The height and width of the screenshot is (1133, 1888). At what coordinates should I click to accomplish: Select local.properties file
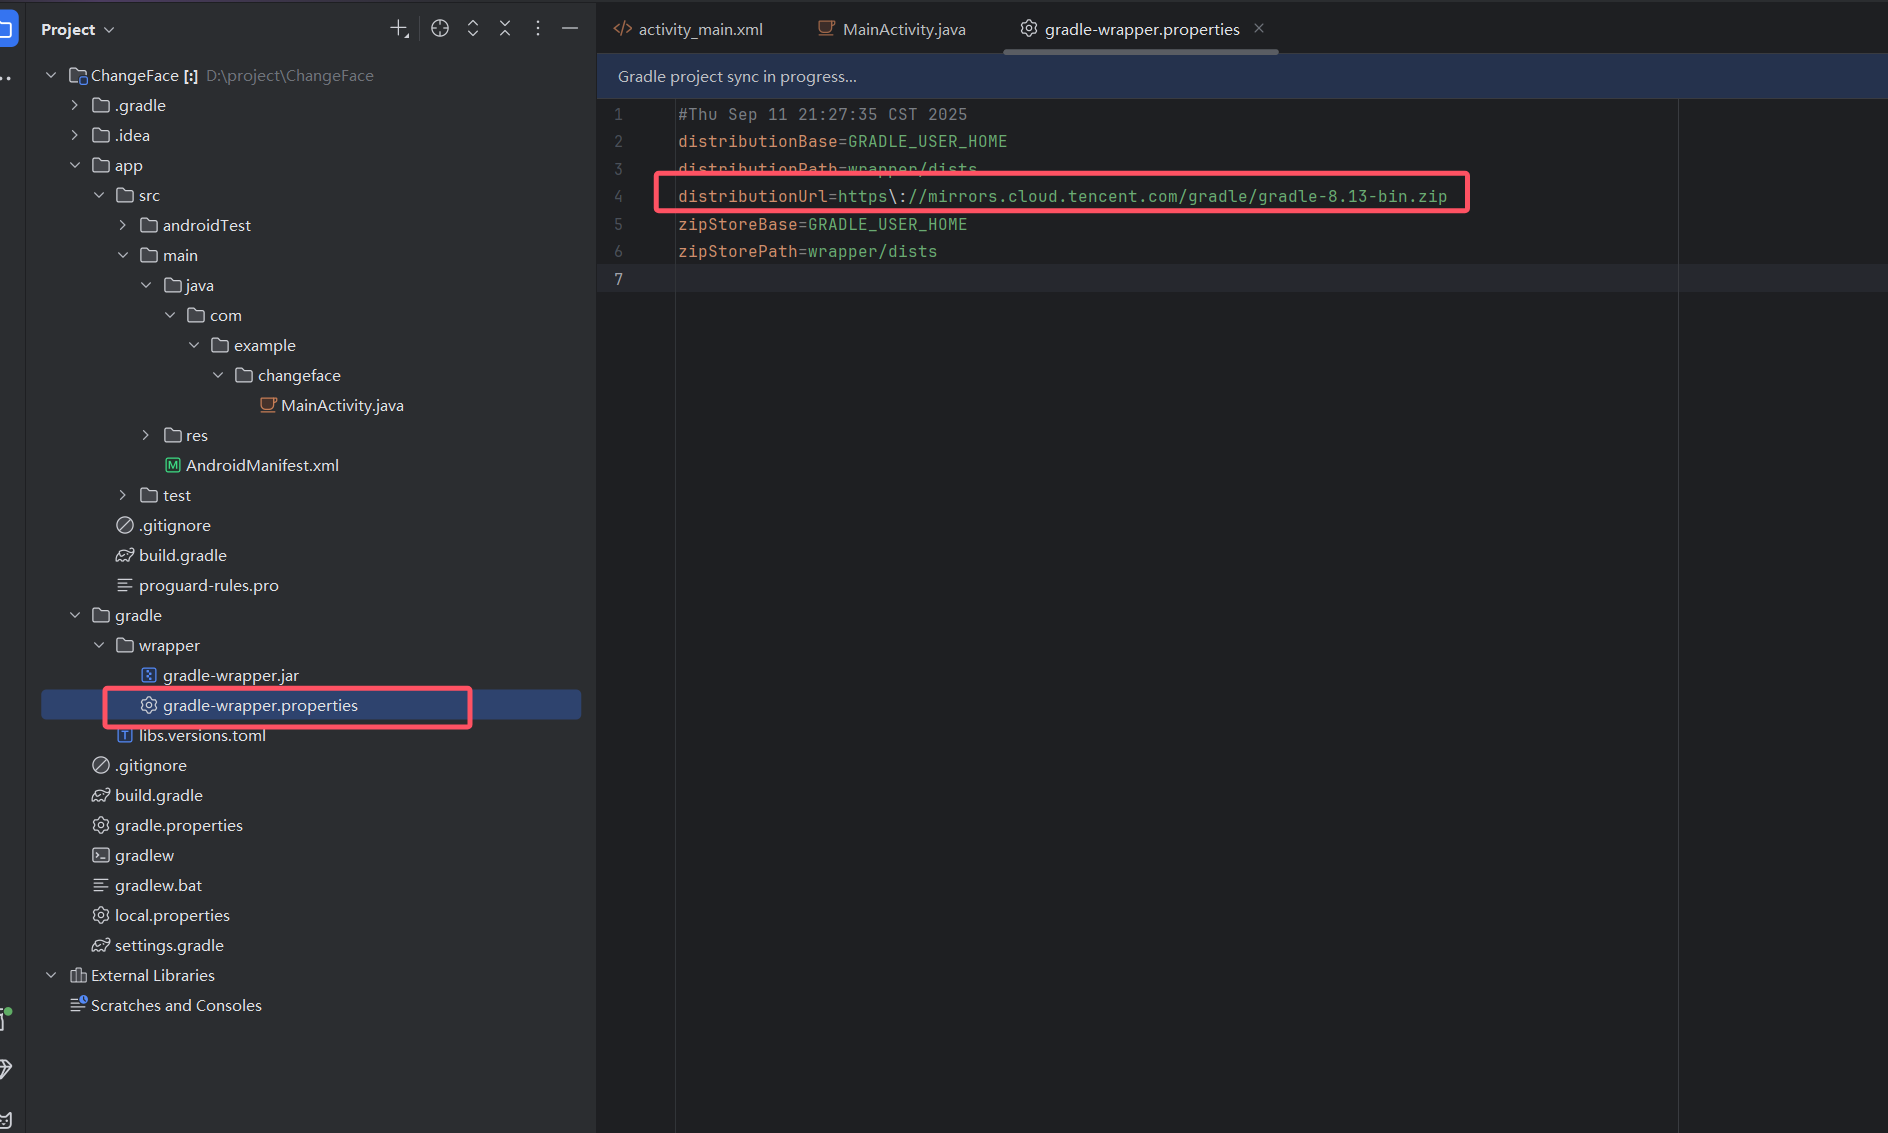coord(172,915)
